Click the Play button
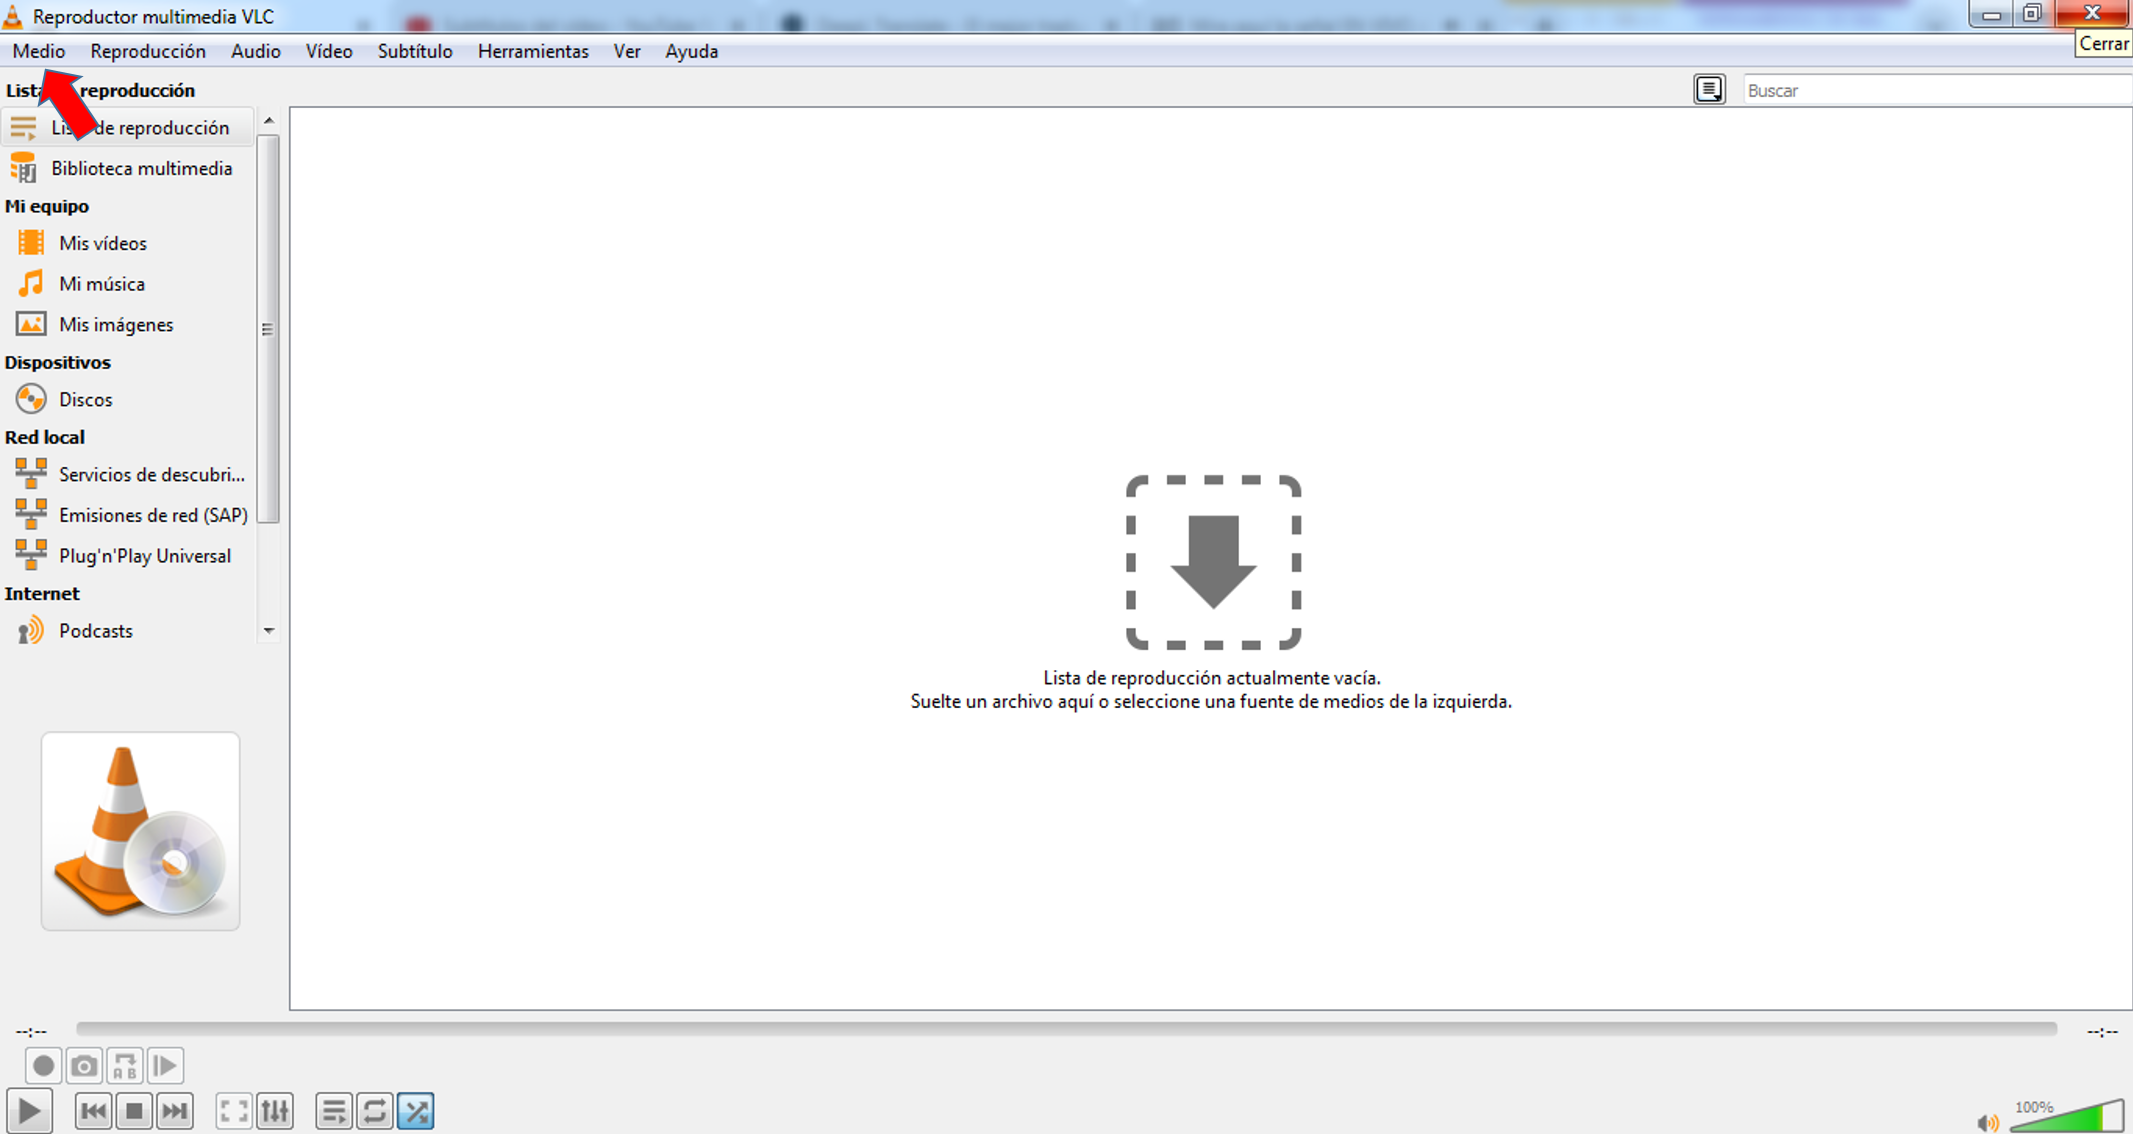The image size is (2133, 1134). click(29, 1110)
